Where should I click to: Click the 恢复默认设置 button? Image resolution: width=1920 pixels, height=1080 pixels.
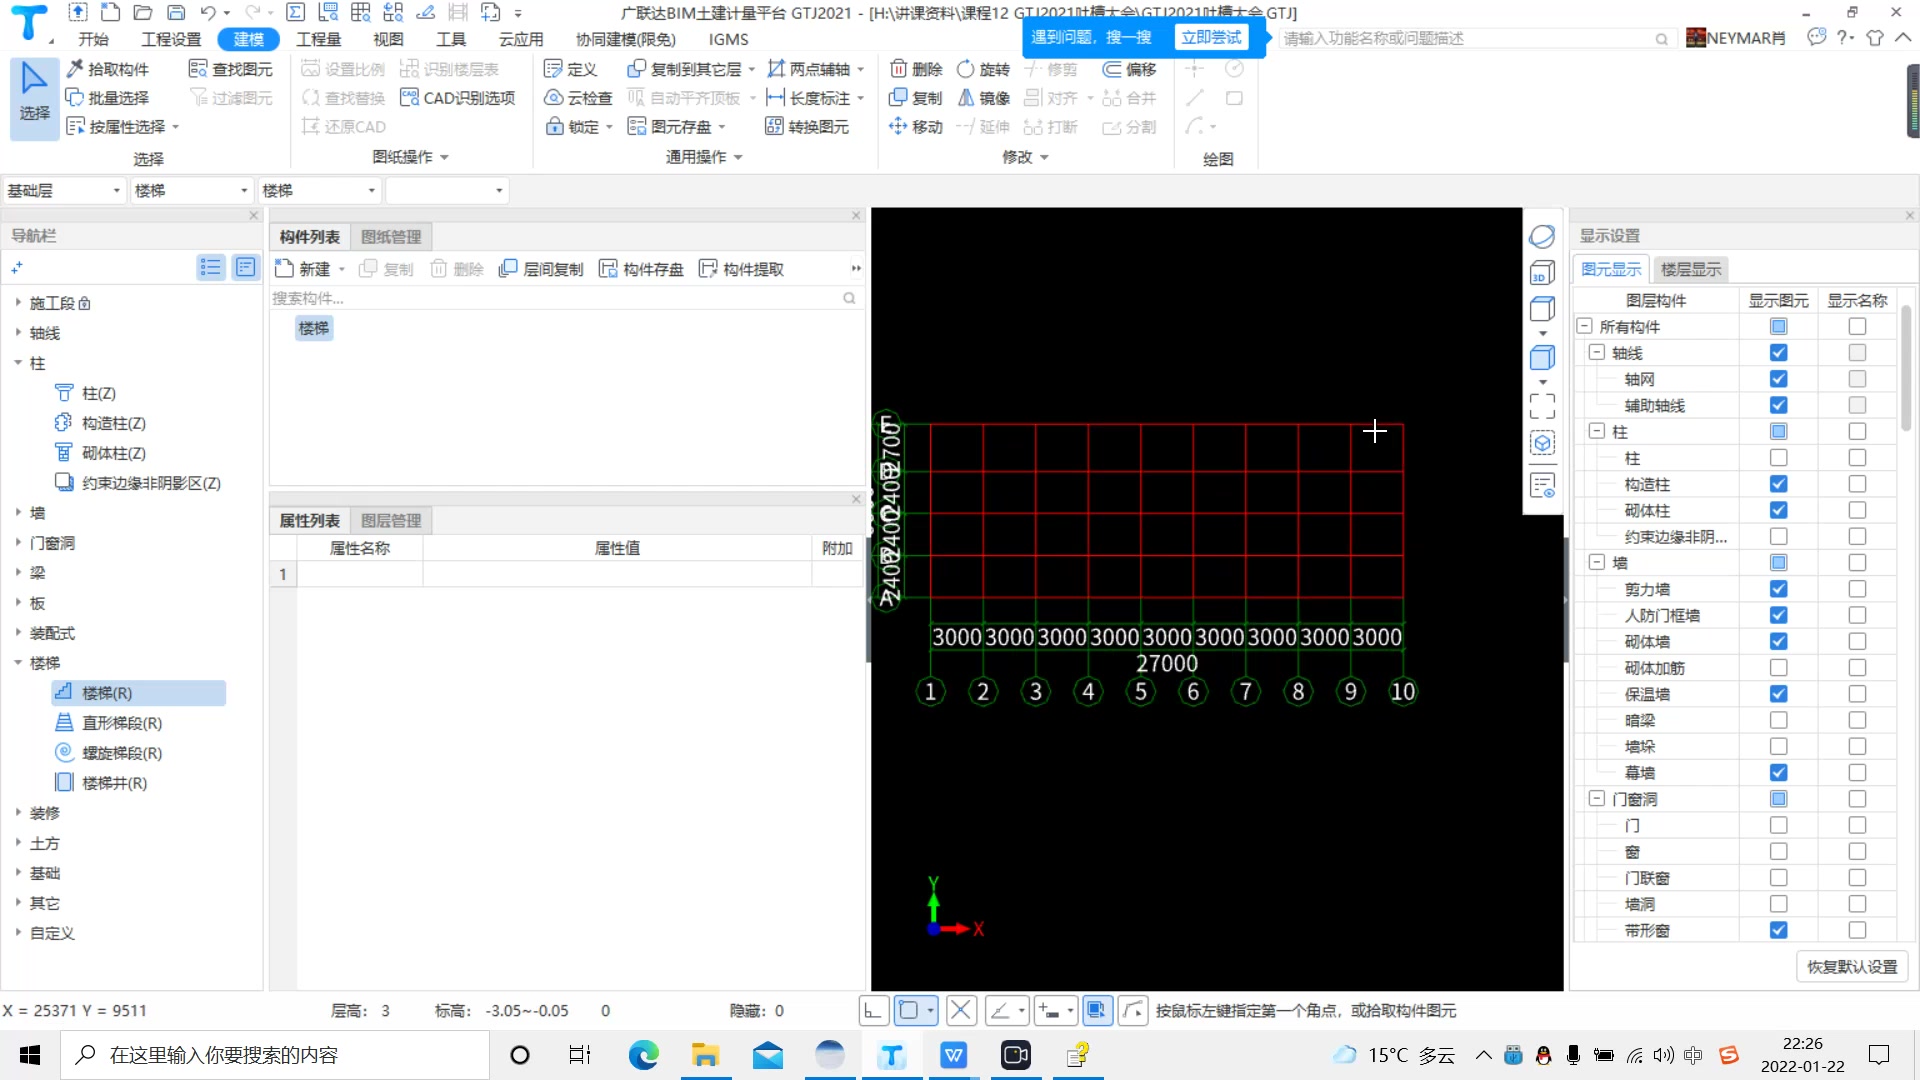pyautogui.click(x=1852, y=967)
